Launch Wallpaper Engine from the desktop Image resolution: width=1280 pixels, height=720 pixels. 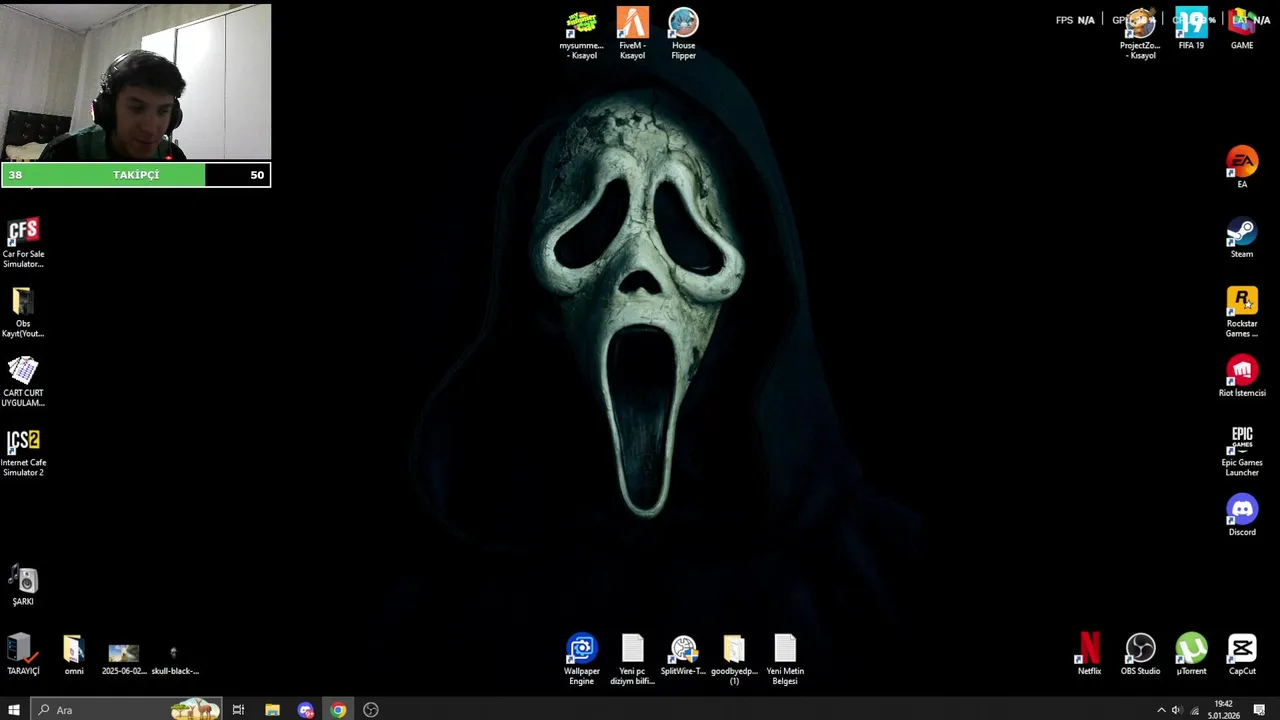click(x=581, y=659)
